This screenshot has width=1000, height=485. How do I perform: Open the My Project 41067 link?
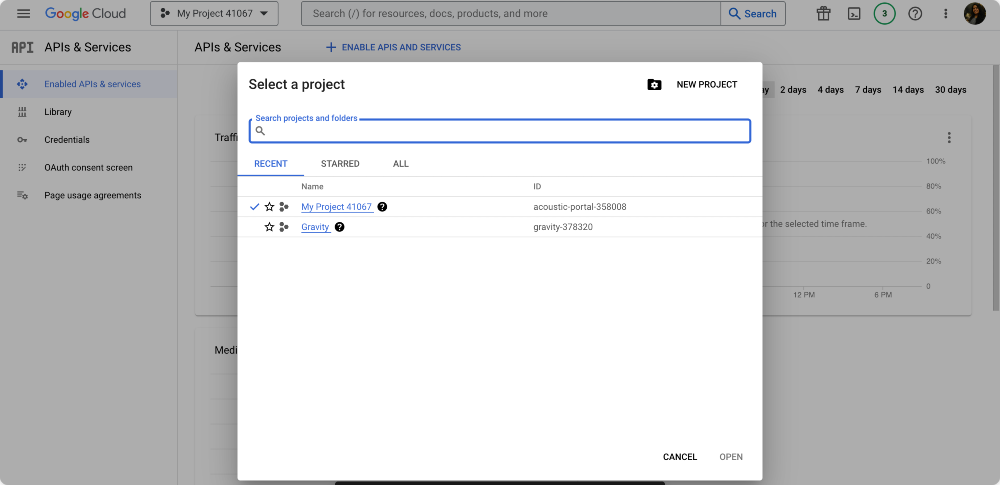337,207
